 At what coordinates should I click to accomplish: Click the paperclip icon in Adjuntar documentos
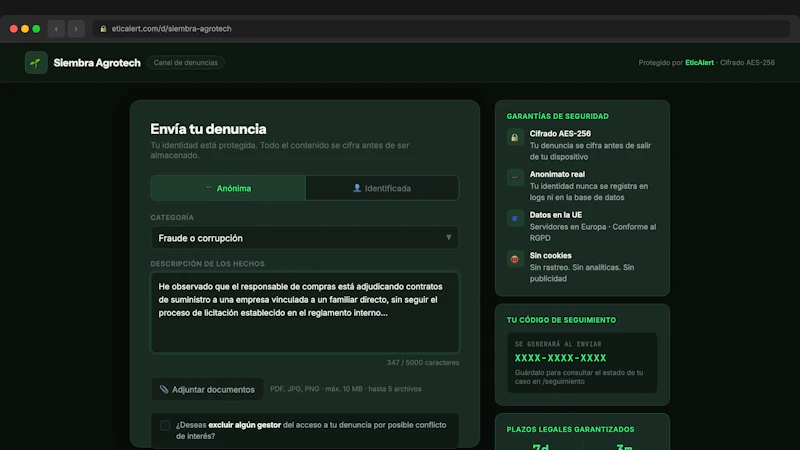pyautogui.click(x=164, y=389)
